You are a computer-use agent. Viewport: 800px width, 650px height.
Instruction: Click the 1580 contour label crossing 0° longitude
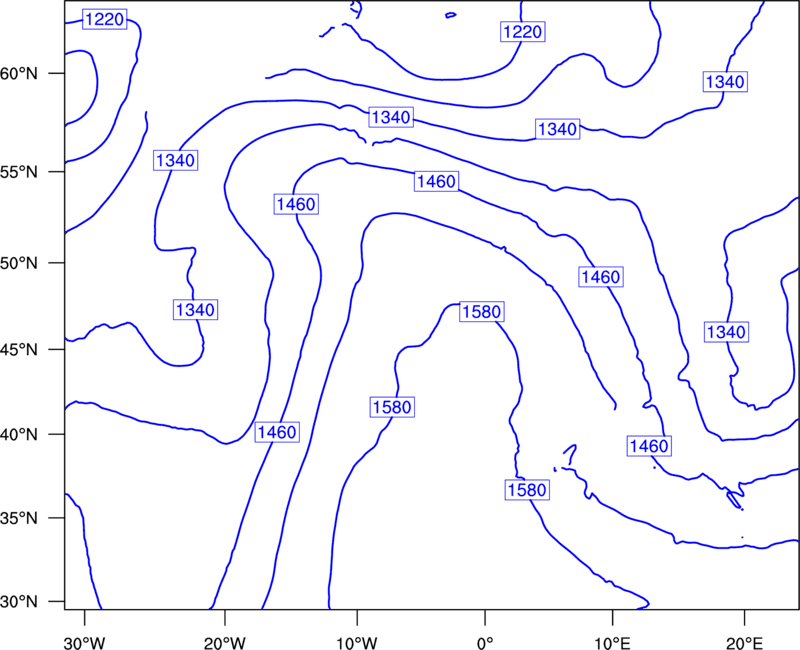click(x=482, y=311)
